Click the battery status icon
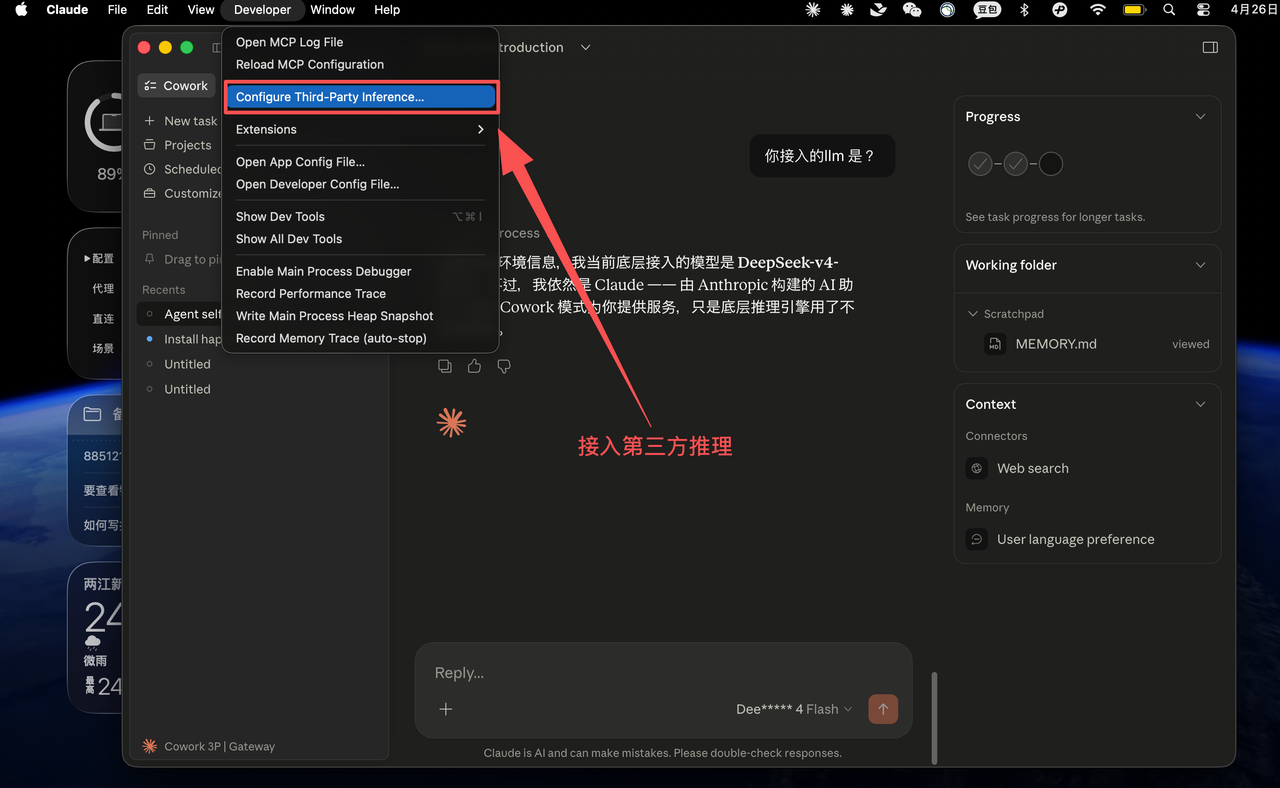This screenshot has height=788, width=1280. click(1134, 10)
